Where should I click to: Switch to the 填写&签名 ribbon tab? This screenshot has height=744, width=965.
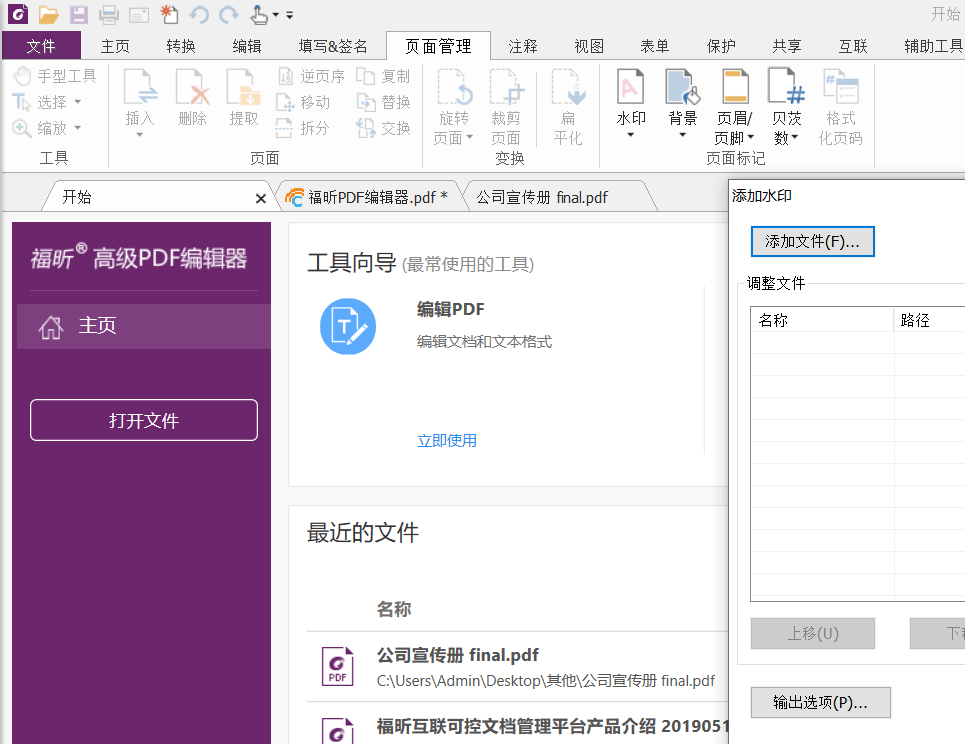[x=333, y=46]
